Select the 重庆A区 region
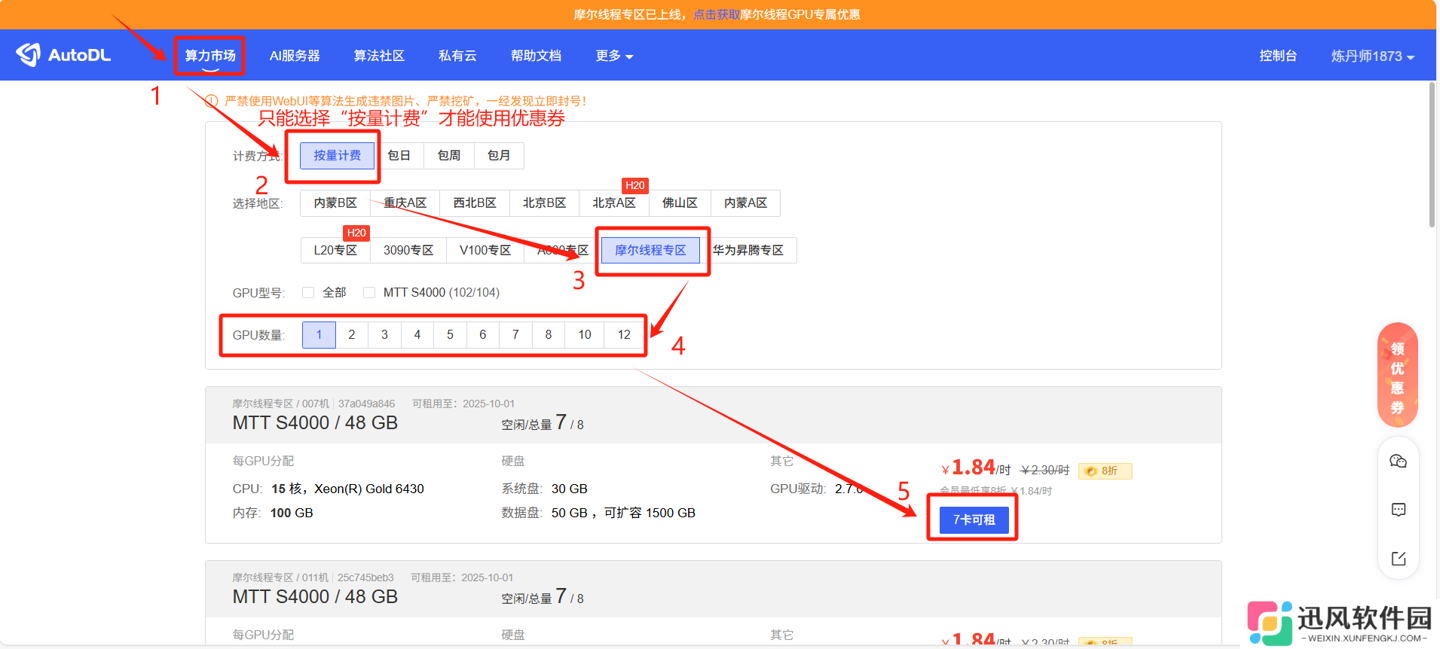The image size is (1440, 649). coord(405,203)
